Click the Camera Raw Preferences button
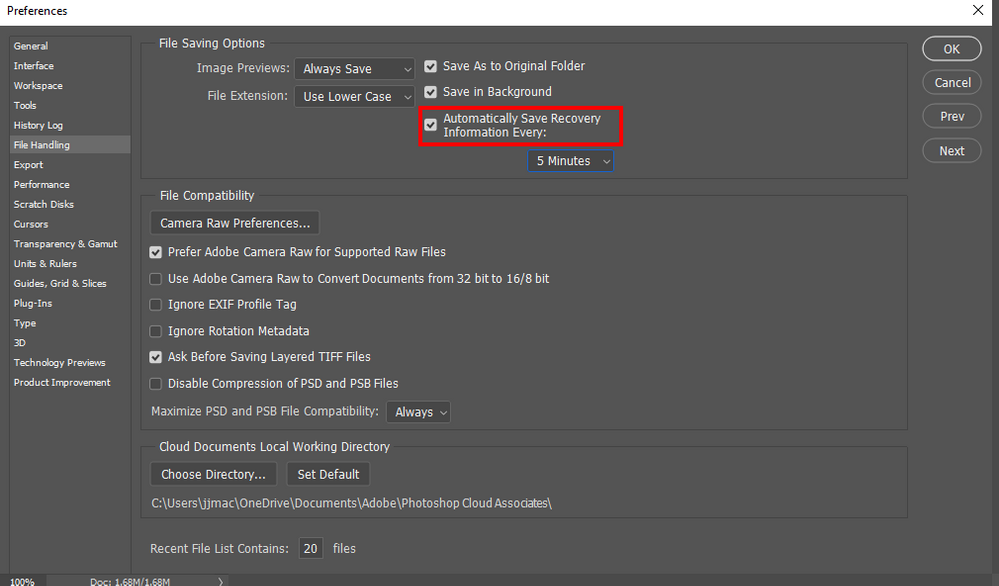 [235, 223]
